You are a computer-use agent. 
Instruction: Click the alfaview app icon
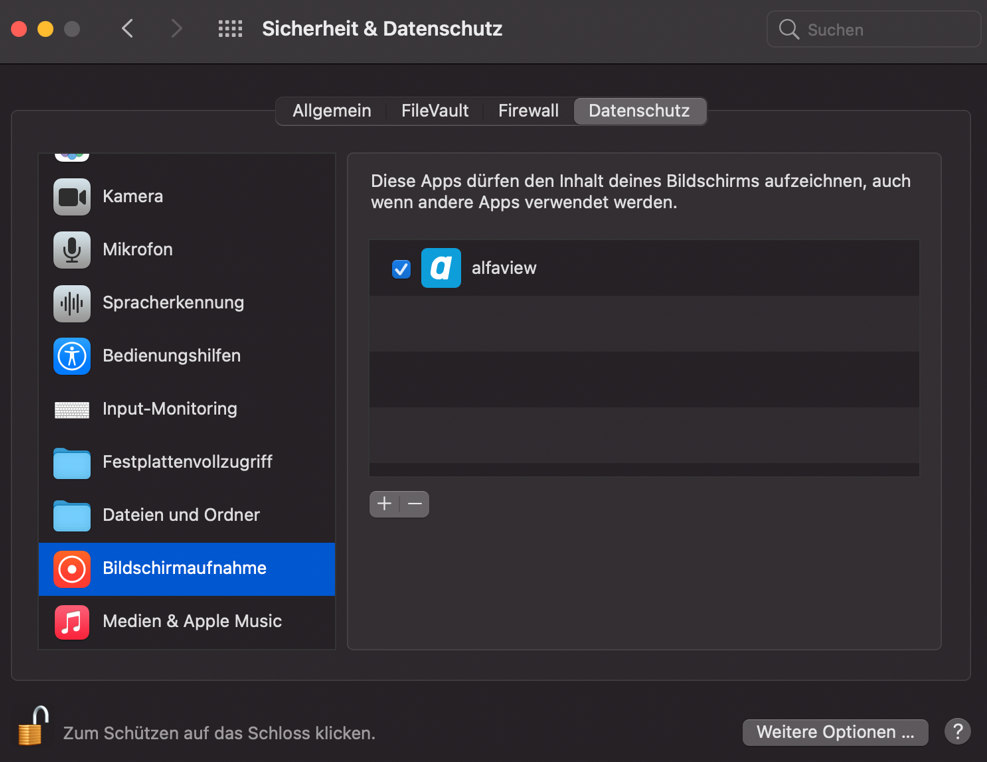441,268
